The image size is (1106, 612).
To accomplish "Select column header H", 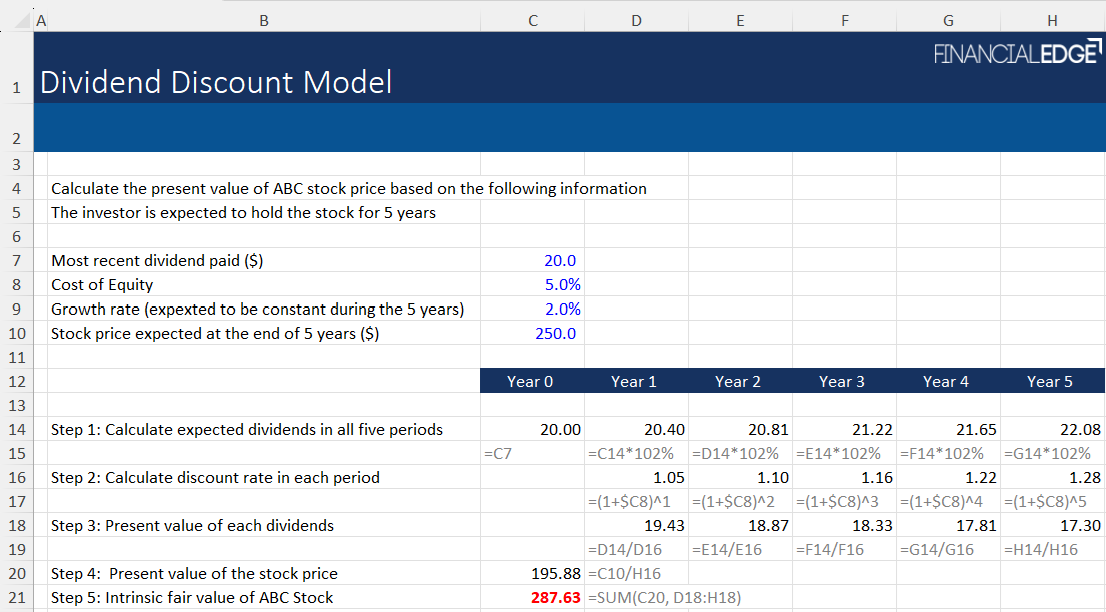I will tap(1051, 19).
